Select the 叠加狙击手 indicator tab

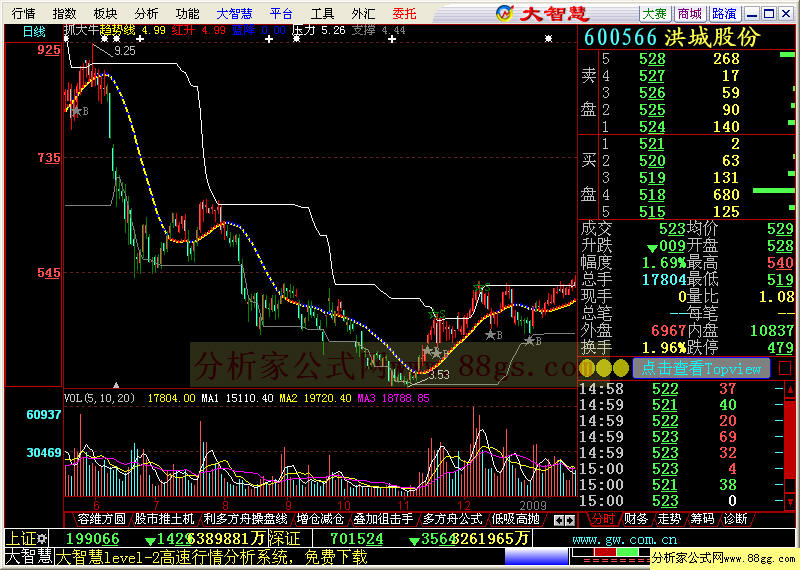point(383,519)
